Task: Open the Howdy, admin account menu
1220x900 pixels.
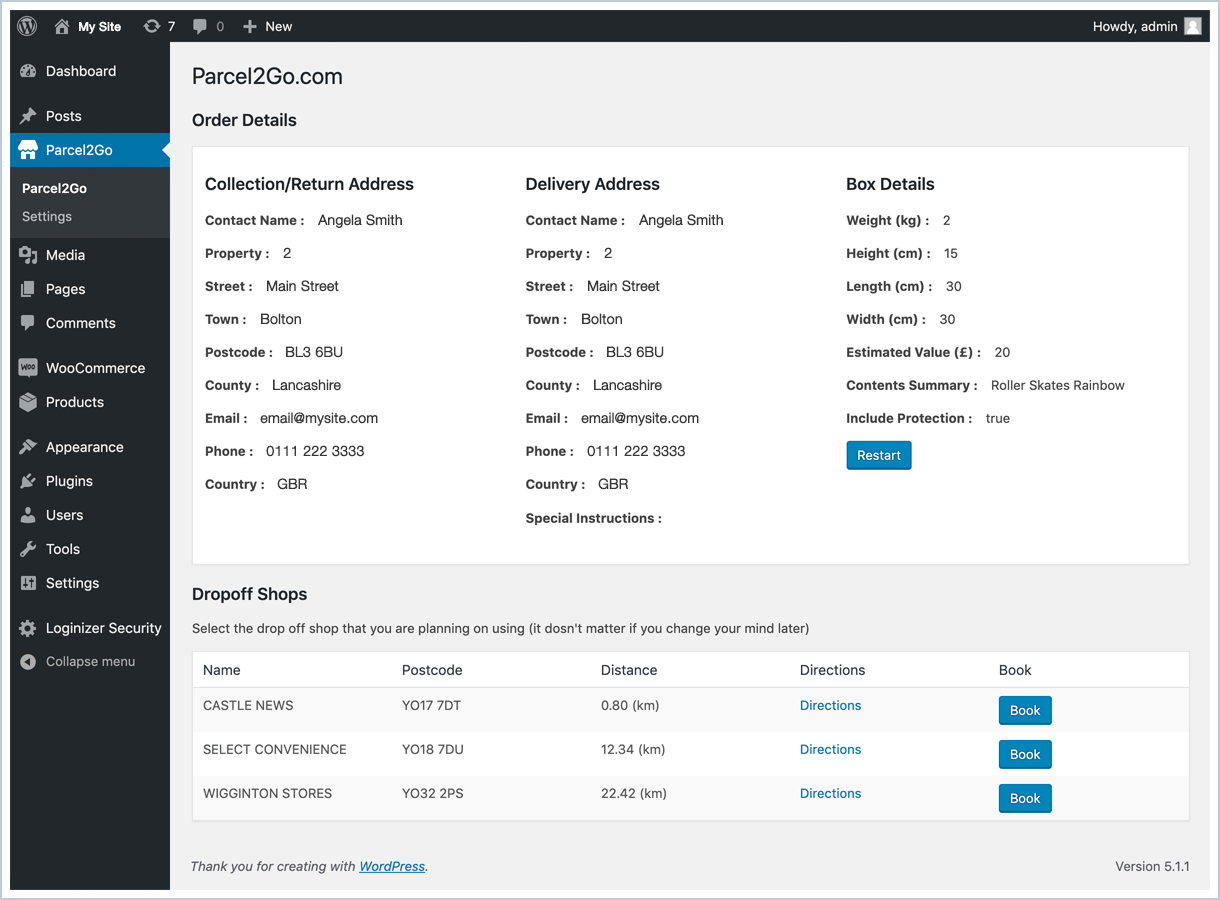Action: click(1135, 27)
